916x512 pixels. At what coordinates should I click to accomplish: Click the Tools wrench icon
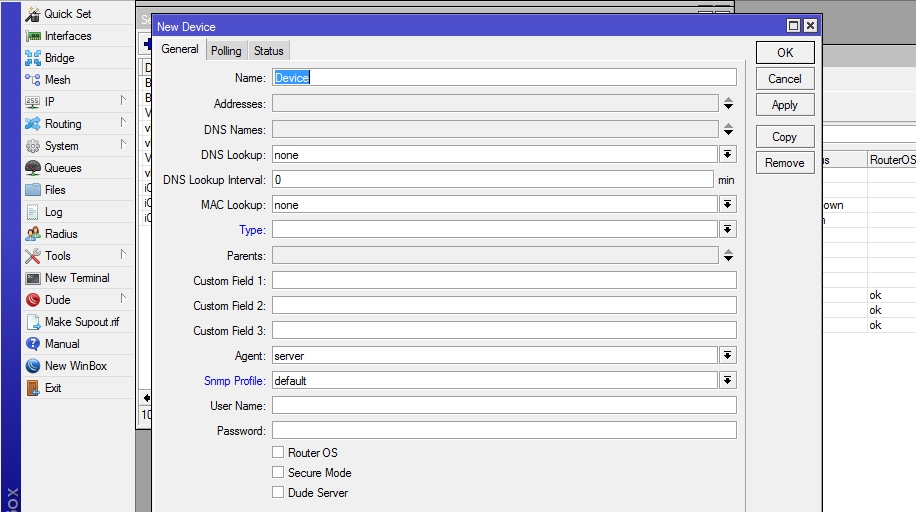coord(33,256)
